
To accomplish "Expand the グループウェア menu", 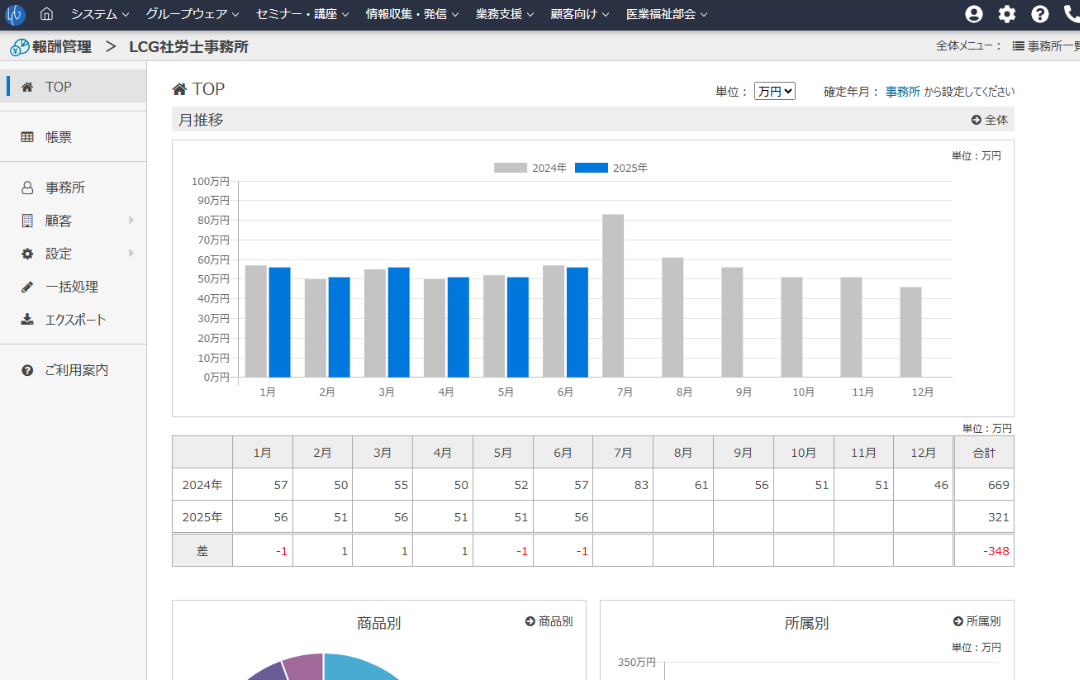I will coord(192,14).
